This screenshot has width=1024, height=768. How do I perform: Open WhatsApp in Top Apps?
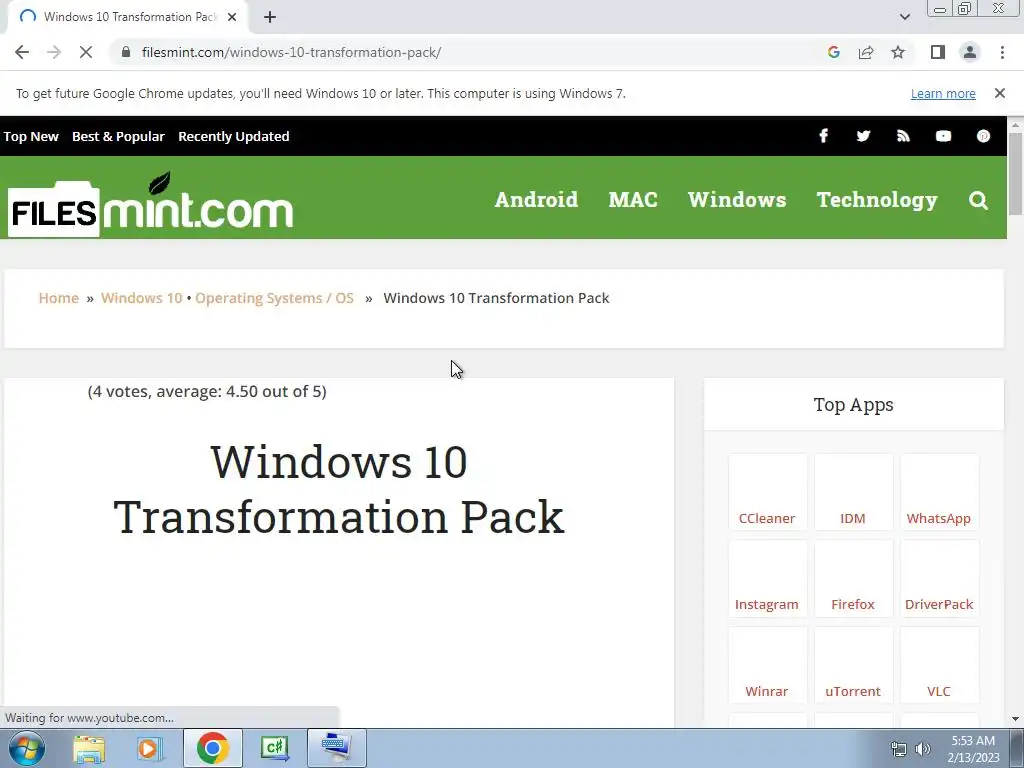click(x=938, y=492)
